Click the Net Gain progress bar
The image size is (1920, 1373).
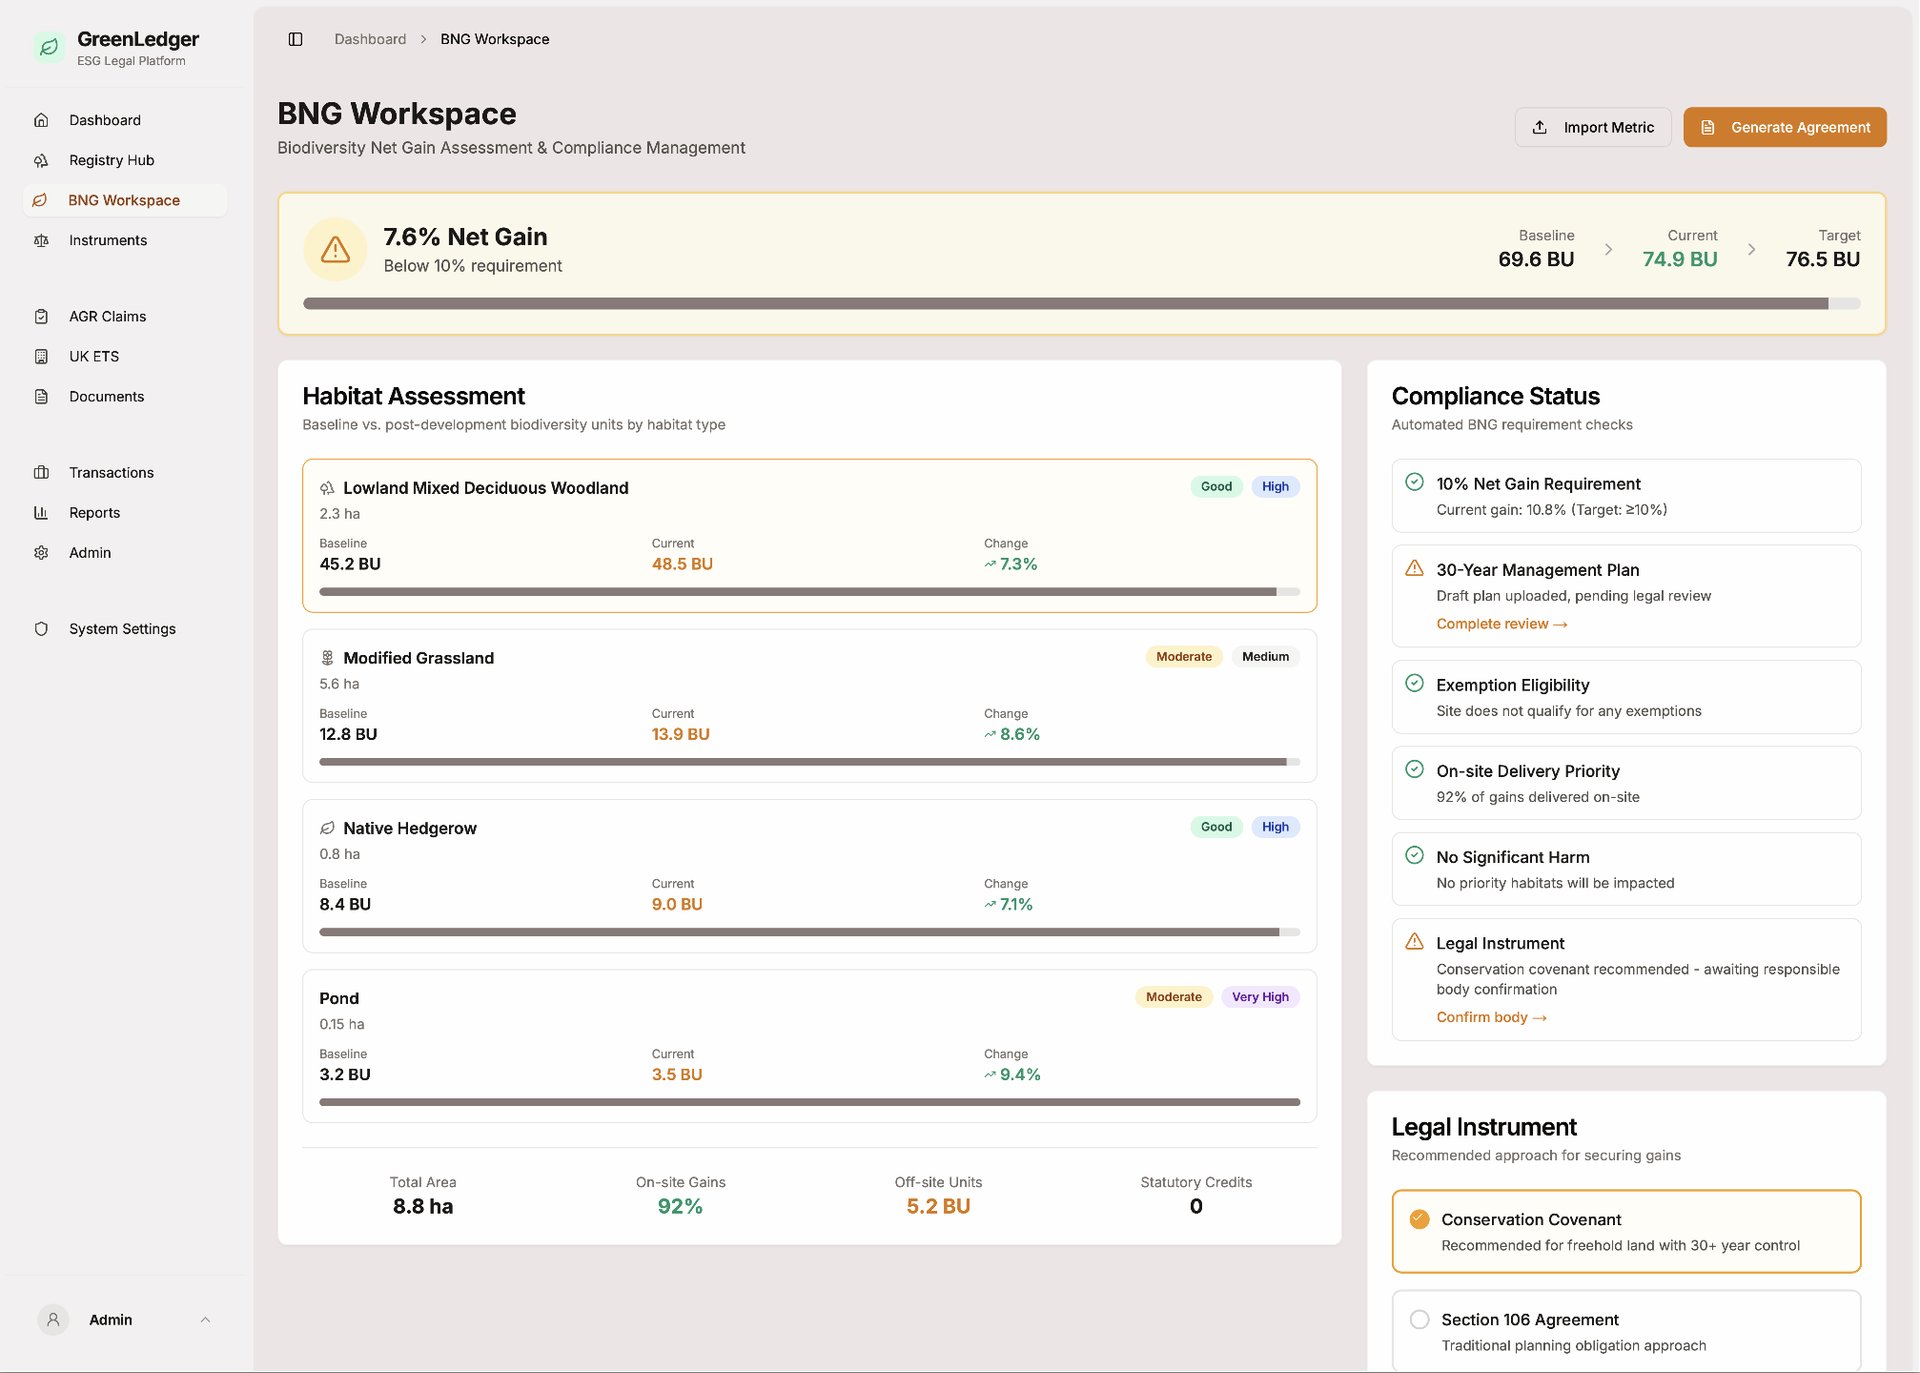(x=1080, y=303)
